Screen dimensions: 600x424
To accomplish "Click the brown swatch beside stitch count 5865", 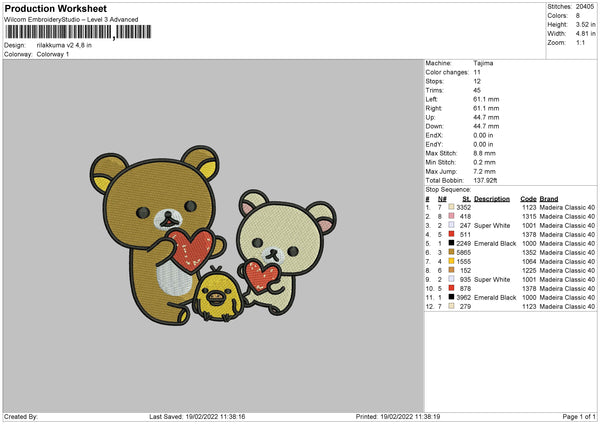I will (451, 252).
